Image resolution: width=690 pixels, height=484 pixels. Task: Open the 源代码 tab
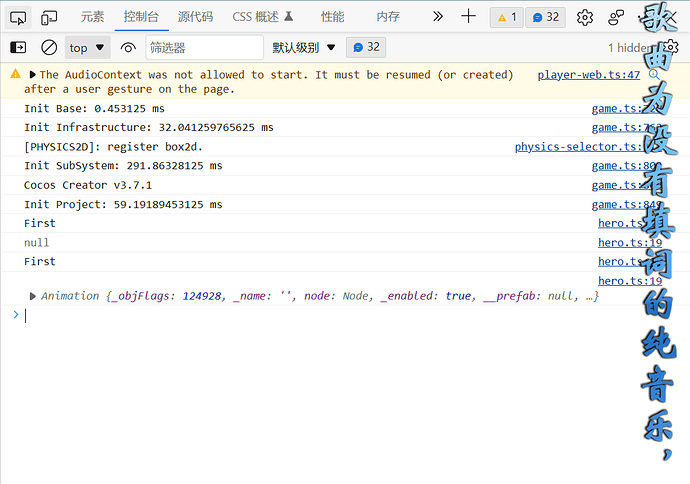point(195,17)
